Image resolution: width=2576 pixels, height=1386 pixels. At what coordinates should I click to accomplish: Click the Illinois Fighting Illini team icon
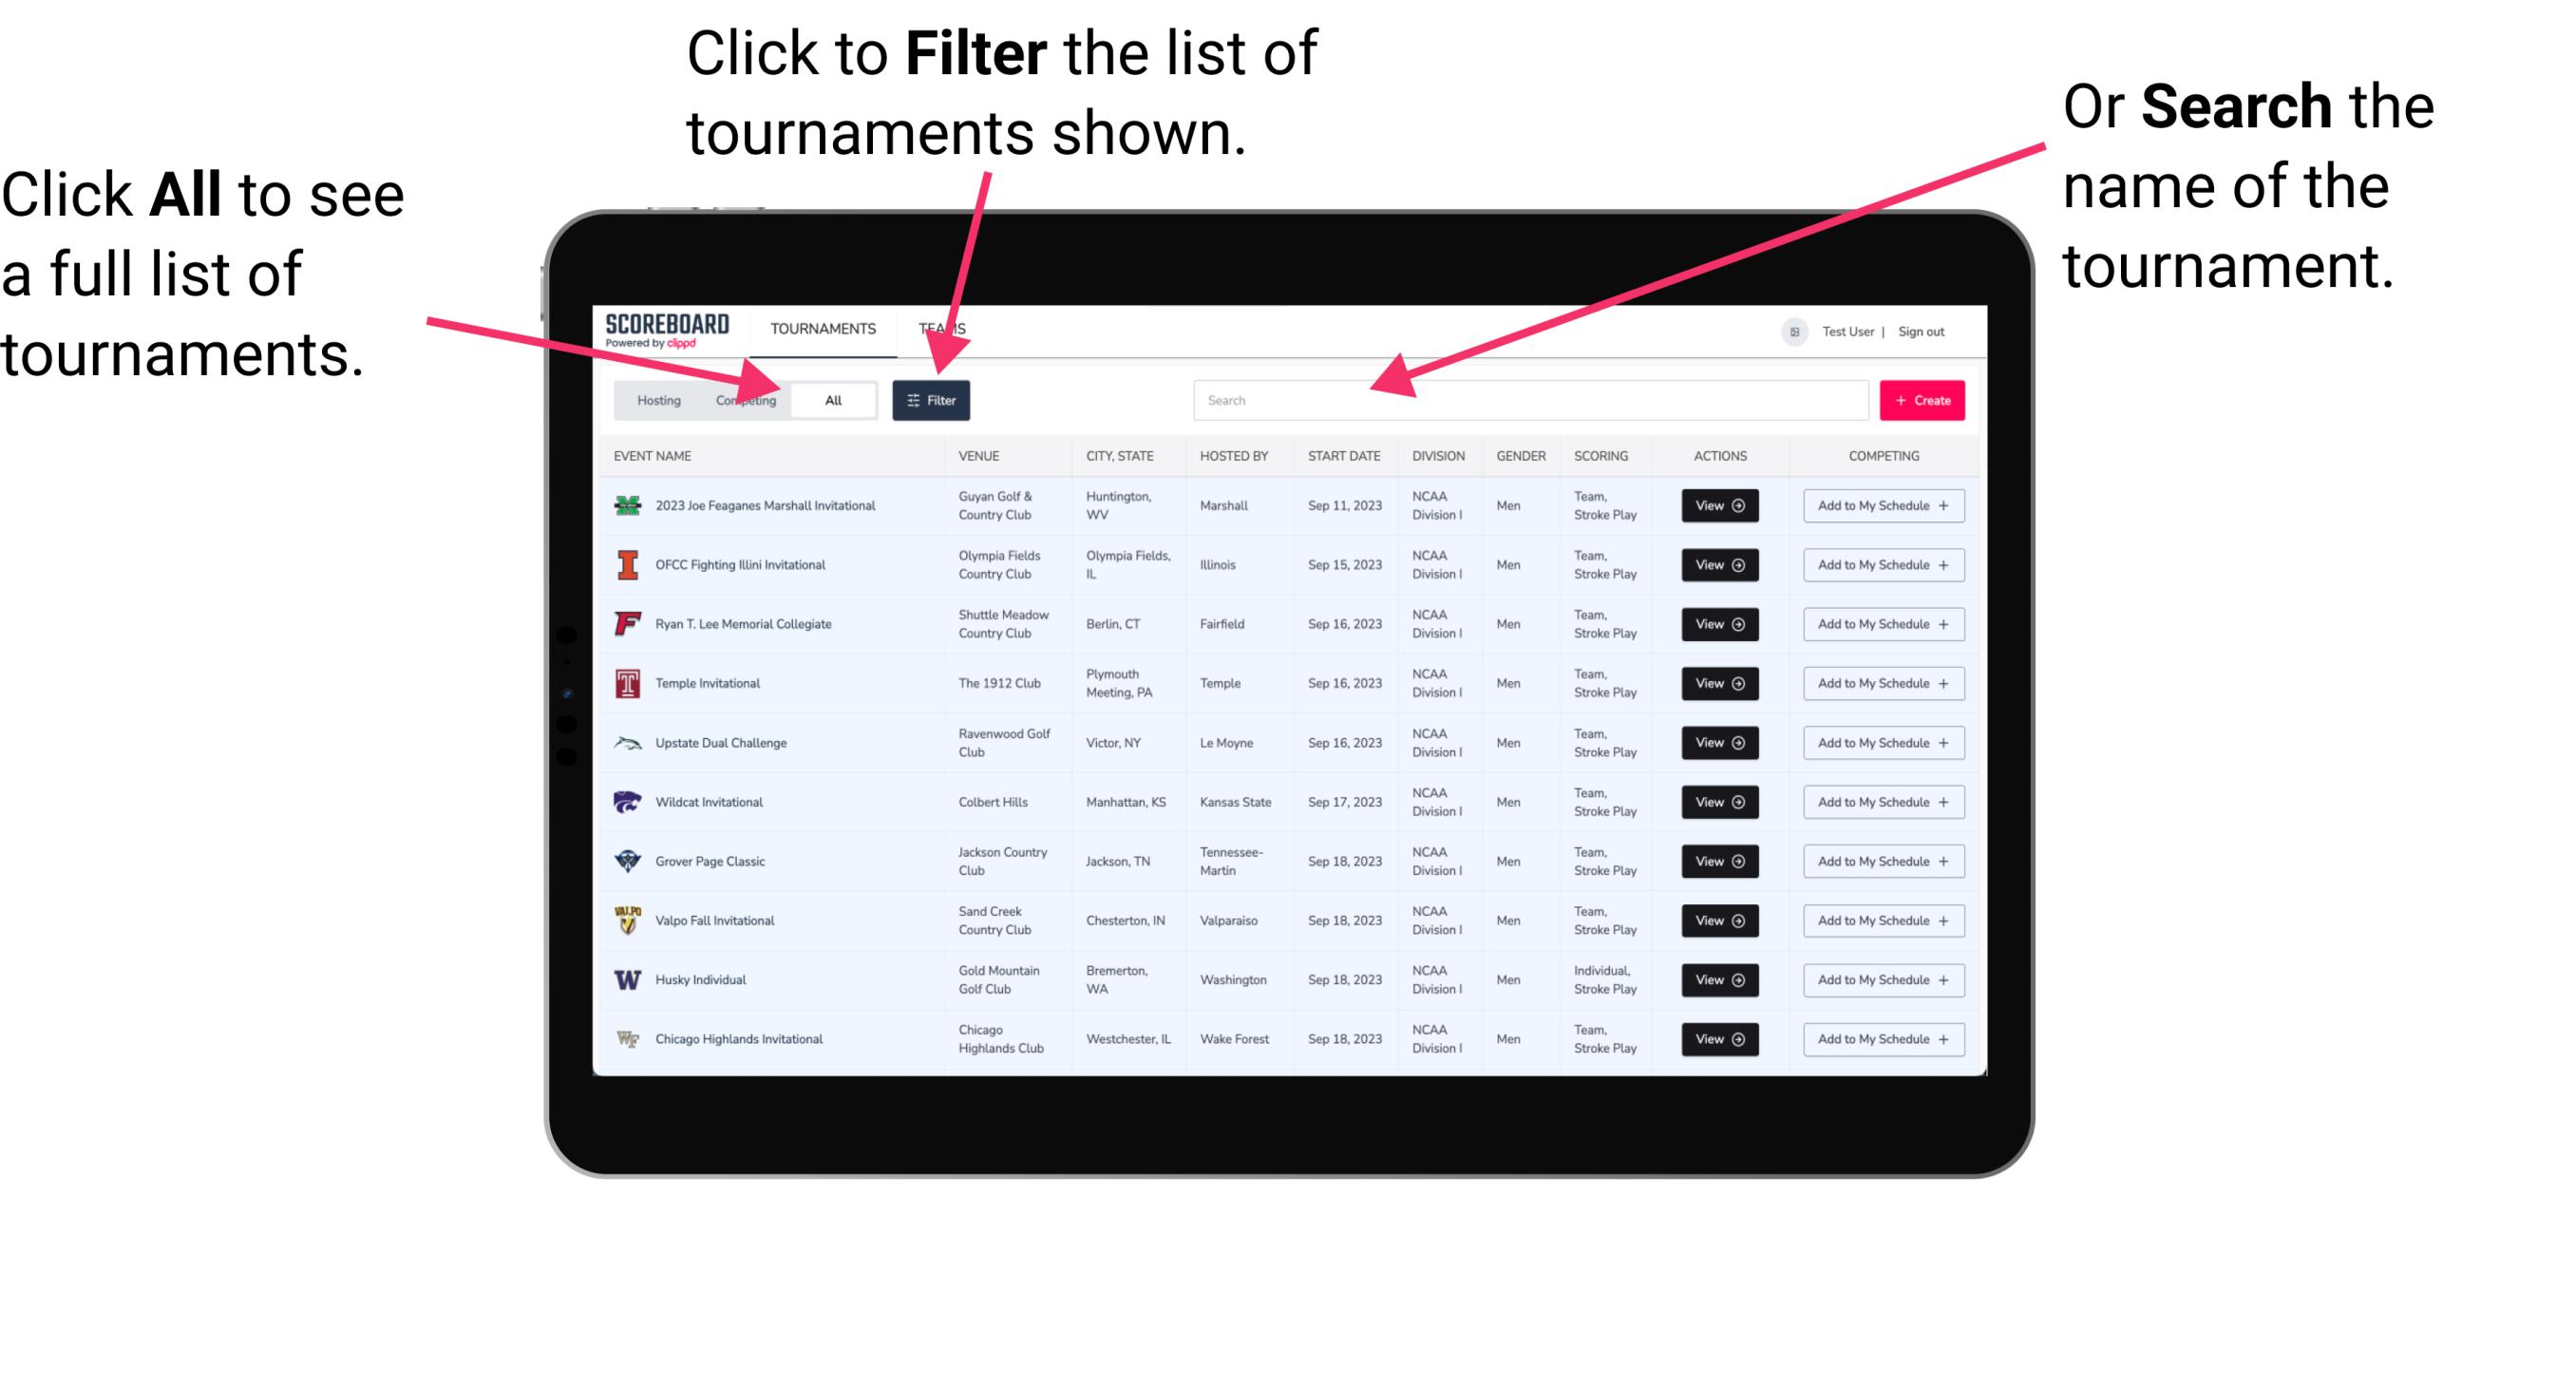pyautogui.click(x=626, y=565)
